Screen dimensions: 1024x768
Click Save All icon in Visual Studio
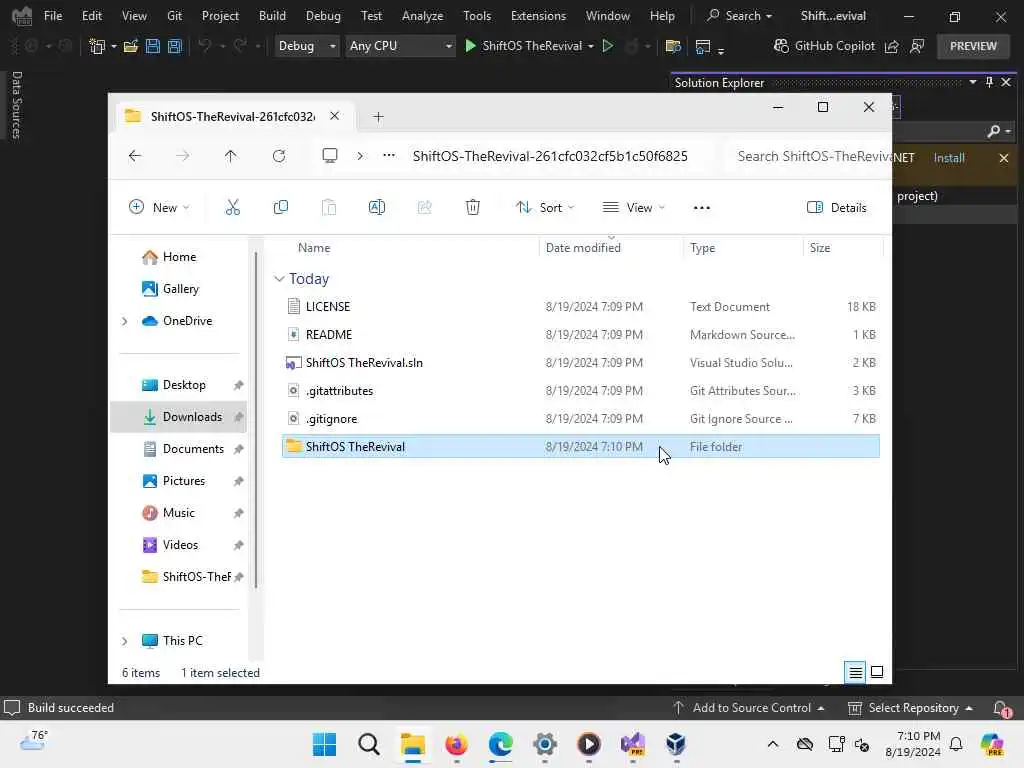[x=175, y=46]
